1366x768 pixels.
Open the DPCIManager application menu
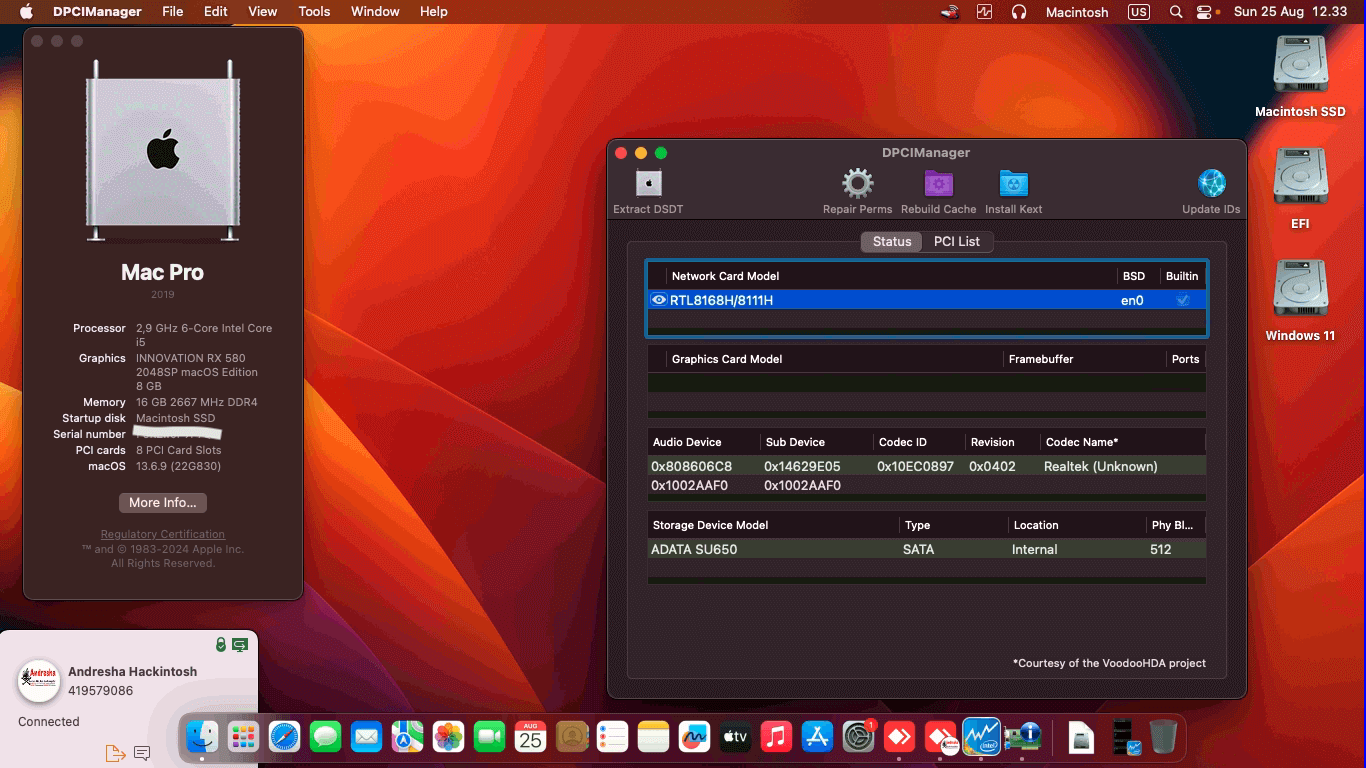tap(96, 12)
